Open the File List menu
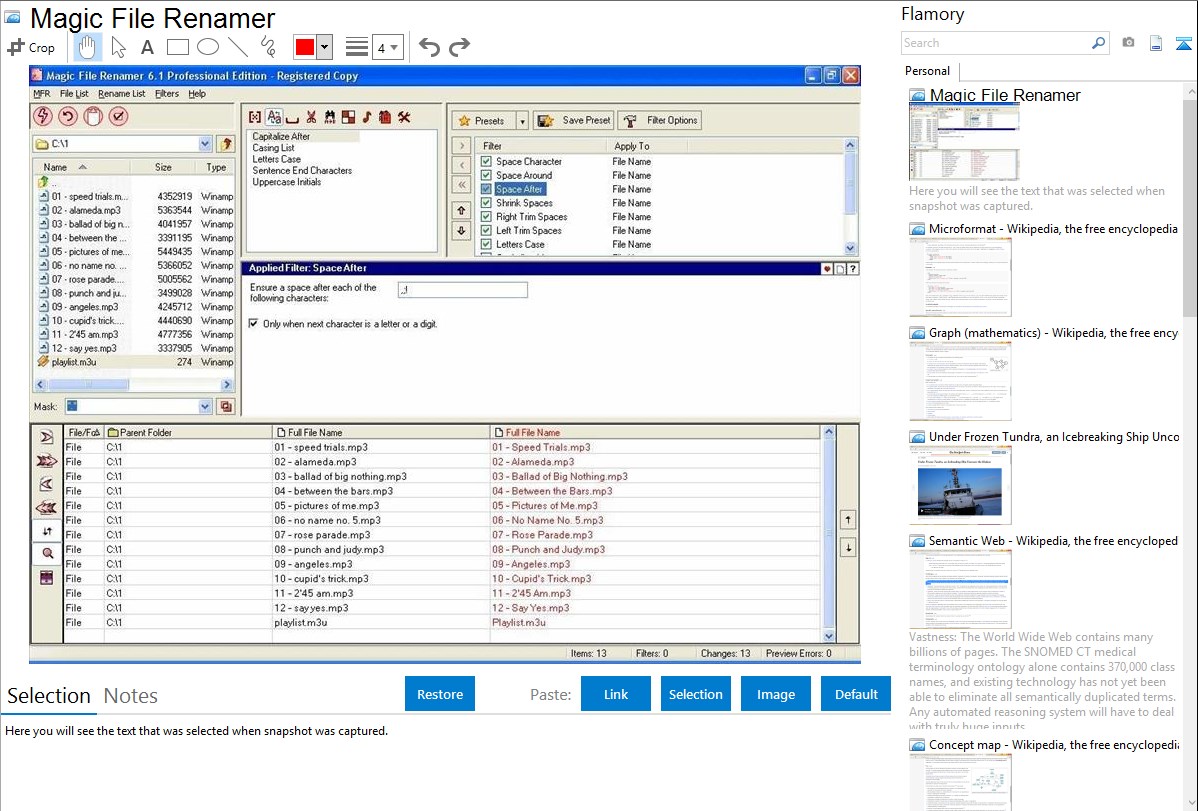Image resolution: width=1198 pixels, height=811 pixels. tap(74, 94)
